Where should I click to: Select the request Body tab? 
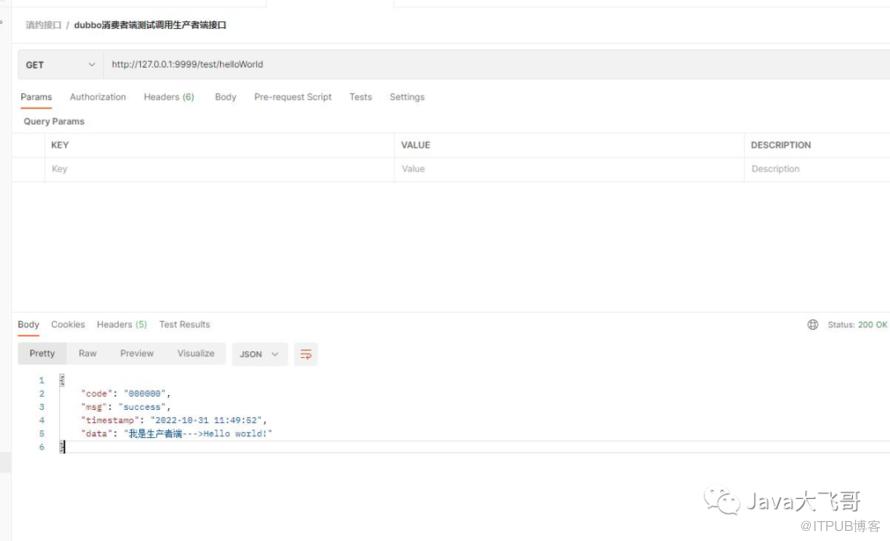(225, 97)
